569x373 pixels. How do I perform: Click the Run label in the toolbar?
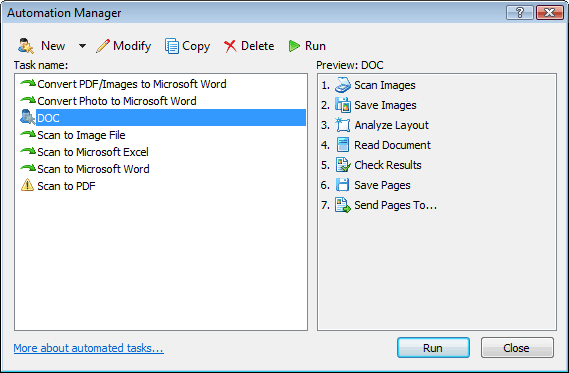click(315, 46)
